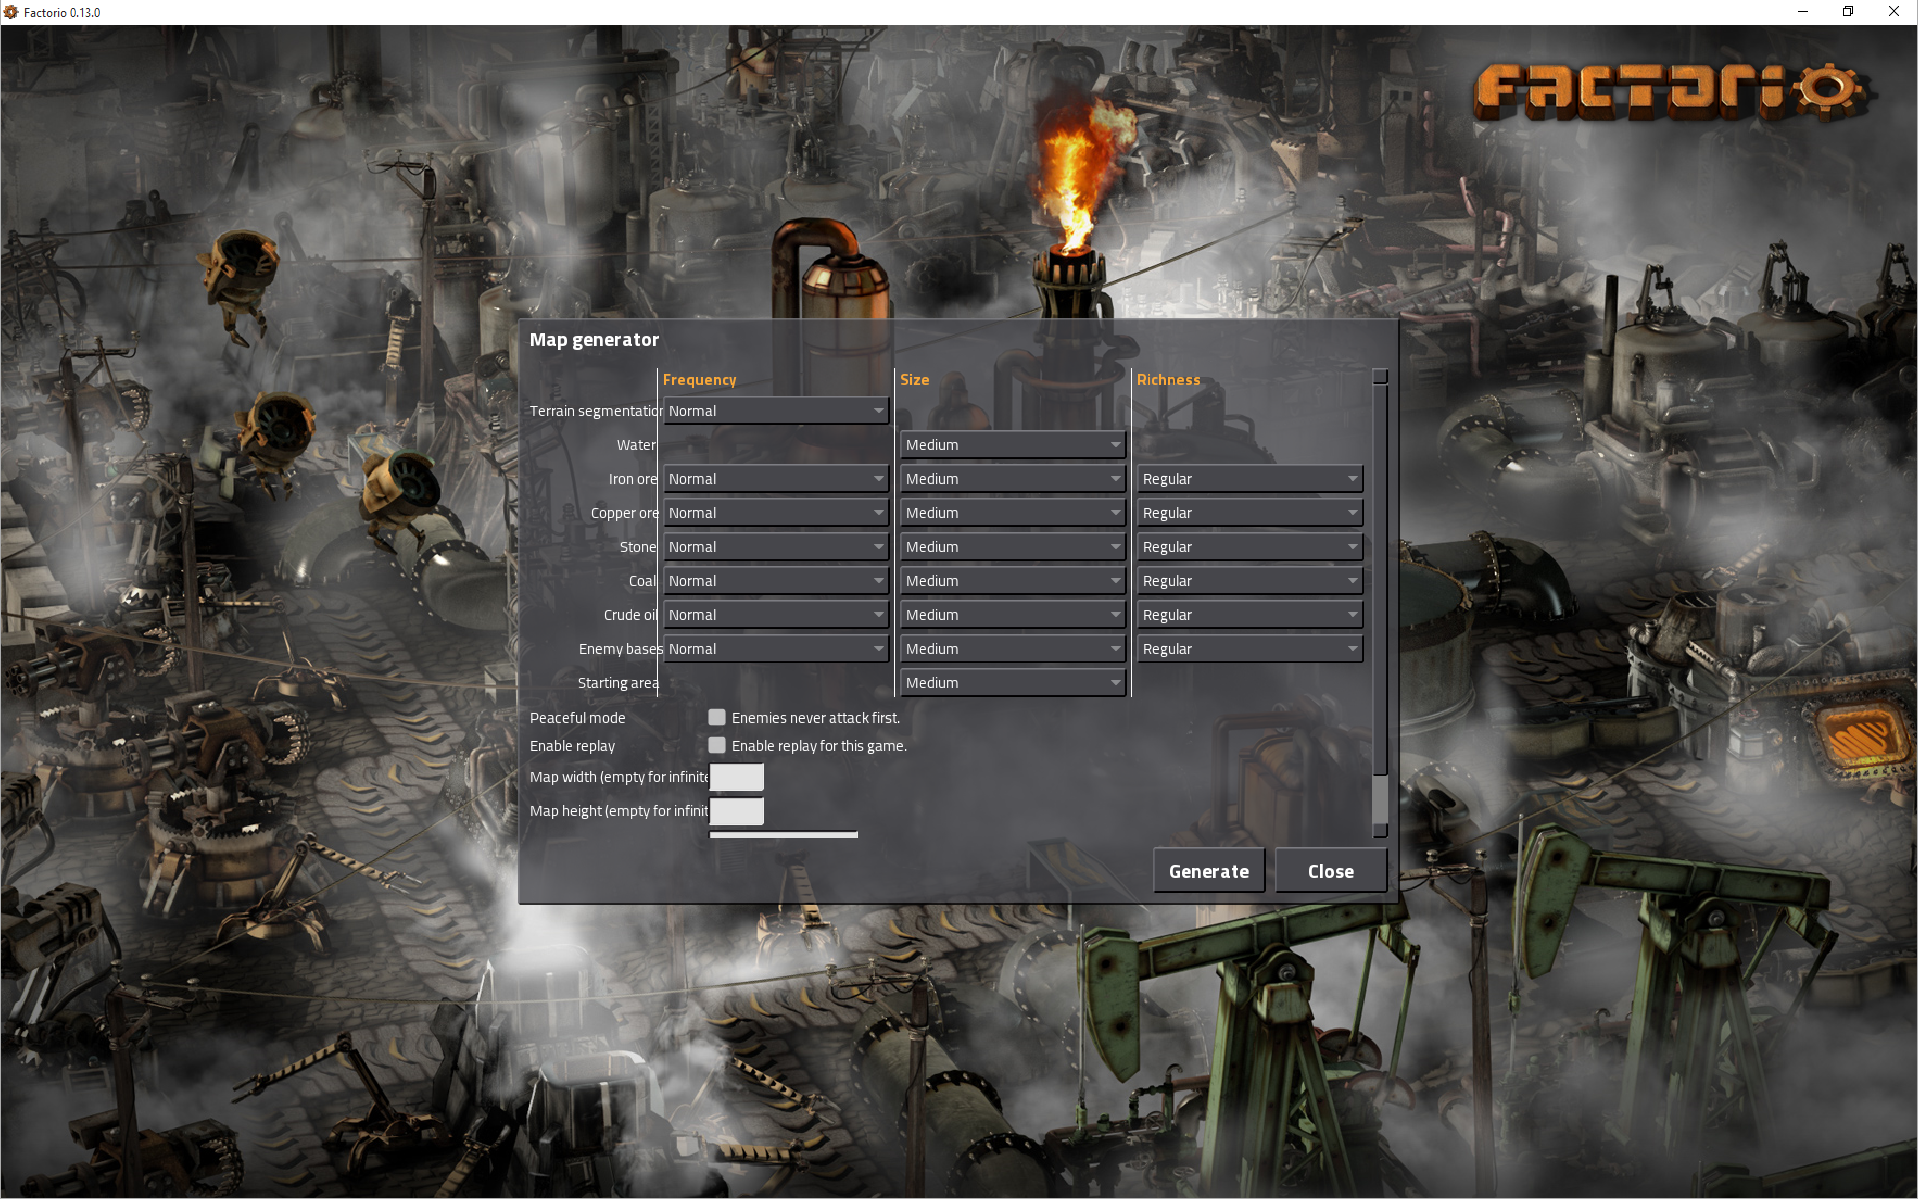Open Coal richness dropdown

pos(1250,581)
